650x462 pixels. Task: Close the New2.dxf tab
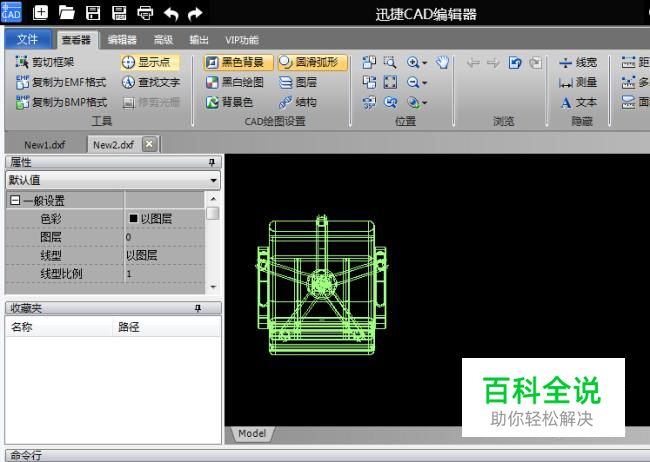149,144
